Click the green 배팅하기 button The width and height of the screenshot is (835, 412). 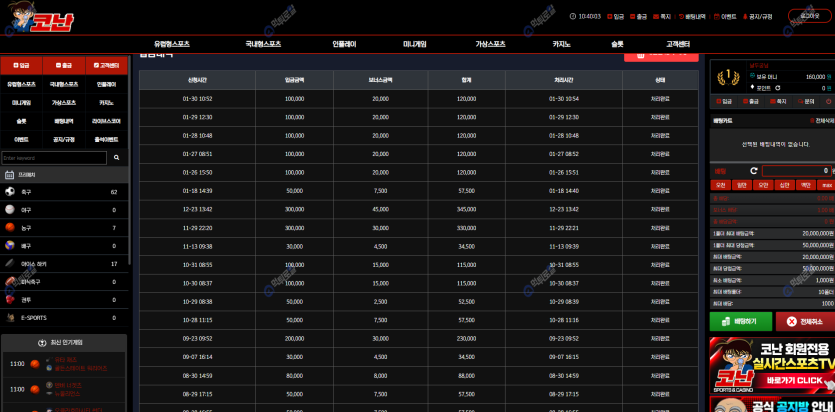pyautogui.click(x=741, y=322)
